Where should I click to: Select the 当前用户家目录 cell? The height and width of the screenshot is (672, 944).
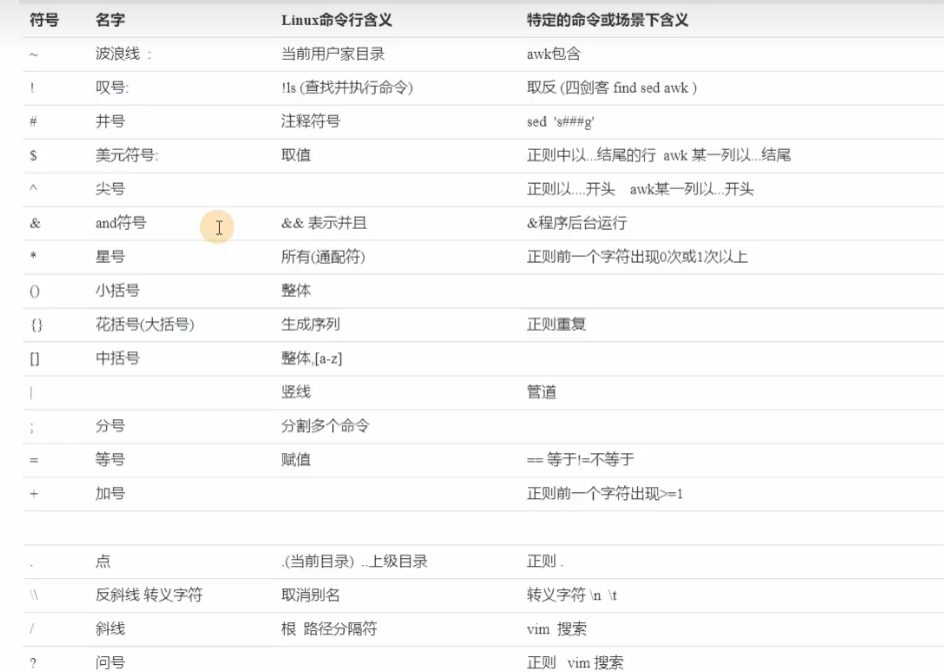333,54
